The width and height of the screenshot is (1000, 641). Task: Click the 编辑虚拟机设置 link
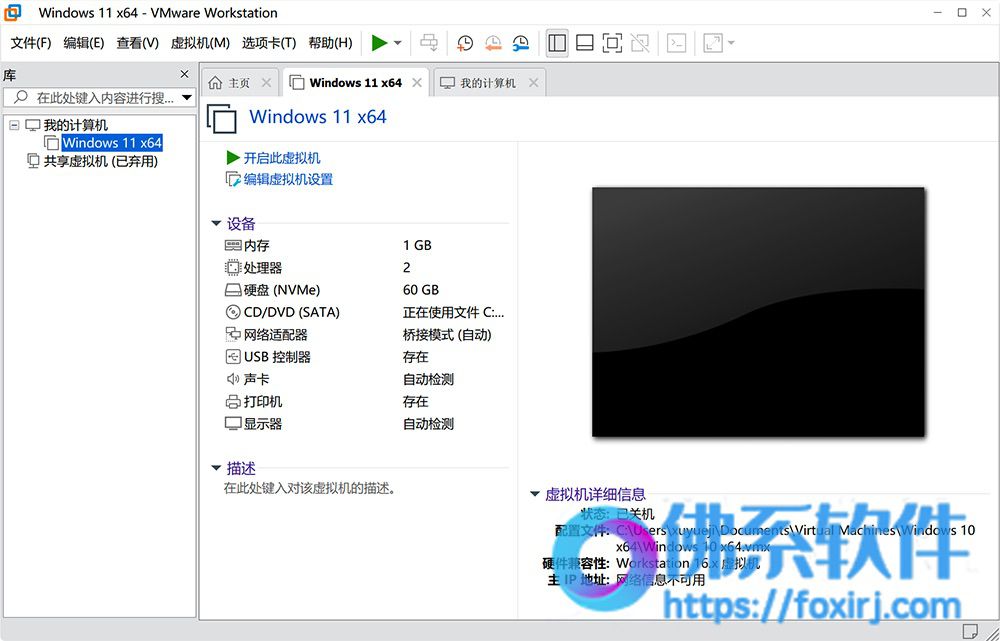[288, 179]
